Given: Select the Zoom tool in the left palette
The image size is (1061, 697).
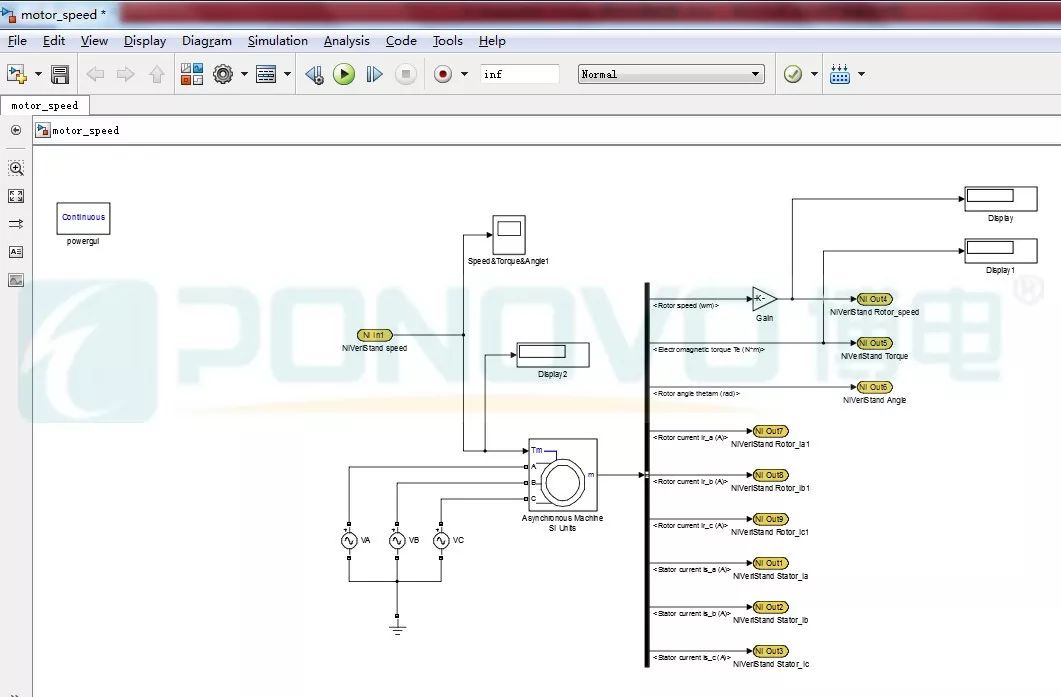Looking at the screenshot, I should click(x=16, y=168).
